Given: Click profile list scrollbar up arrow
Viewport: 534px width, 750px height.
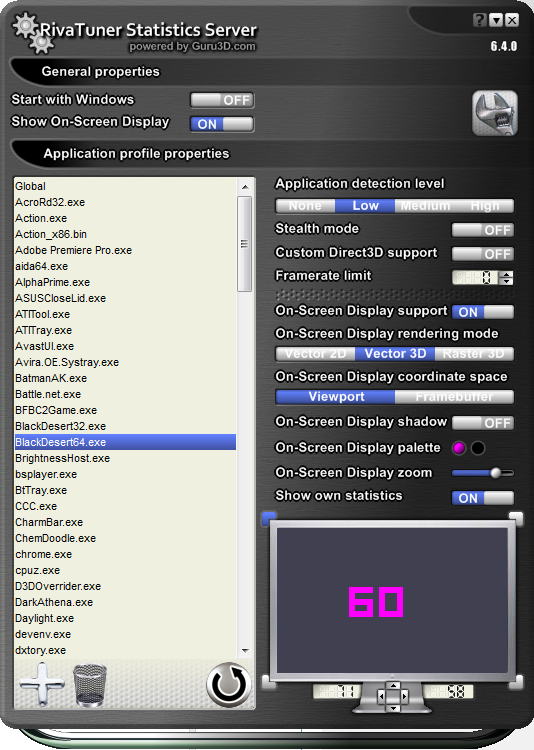Looking at the screenshot, I should 245,187.
